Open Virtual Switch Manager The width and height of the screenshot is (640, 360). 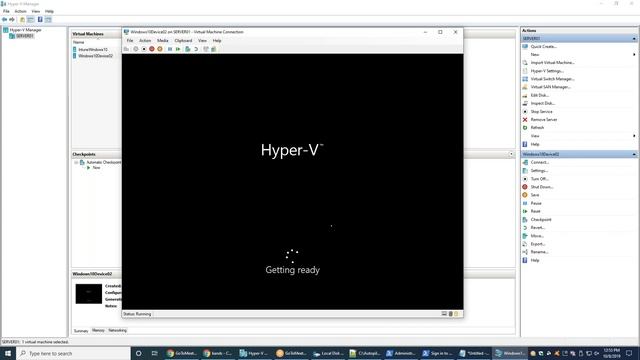click(552, 79)
